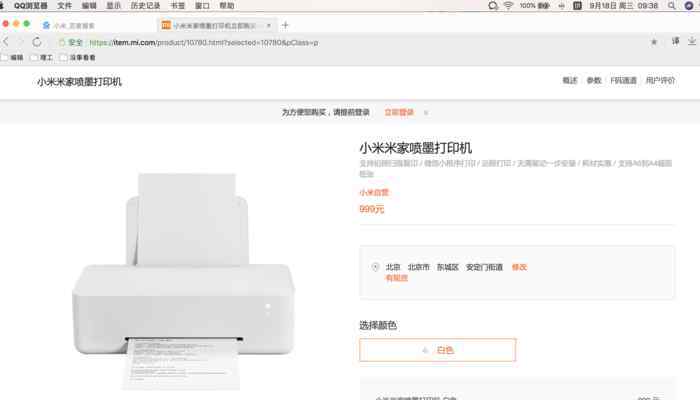This screenshot has width=700, height=400.
Task: Select the 白色 color option
Action: 438,350
